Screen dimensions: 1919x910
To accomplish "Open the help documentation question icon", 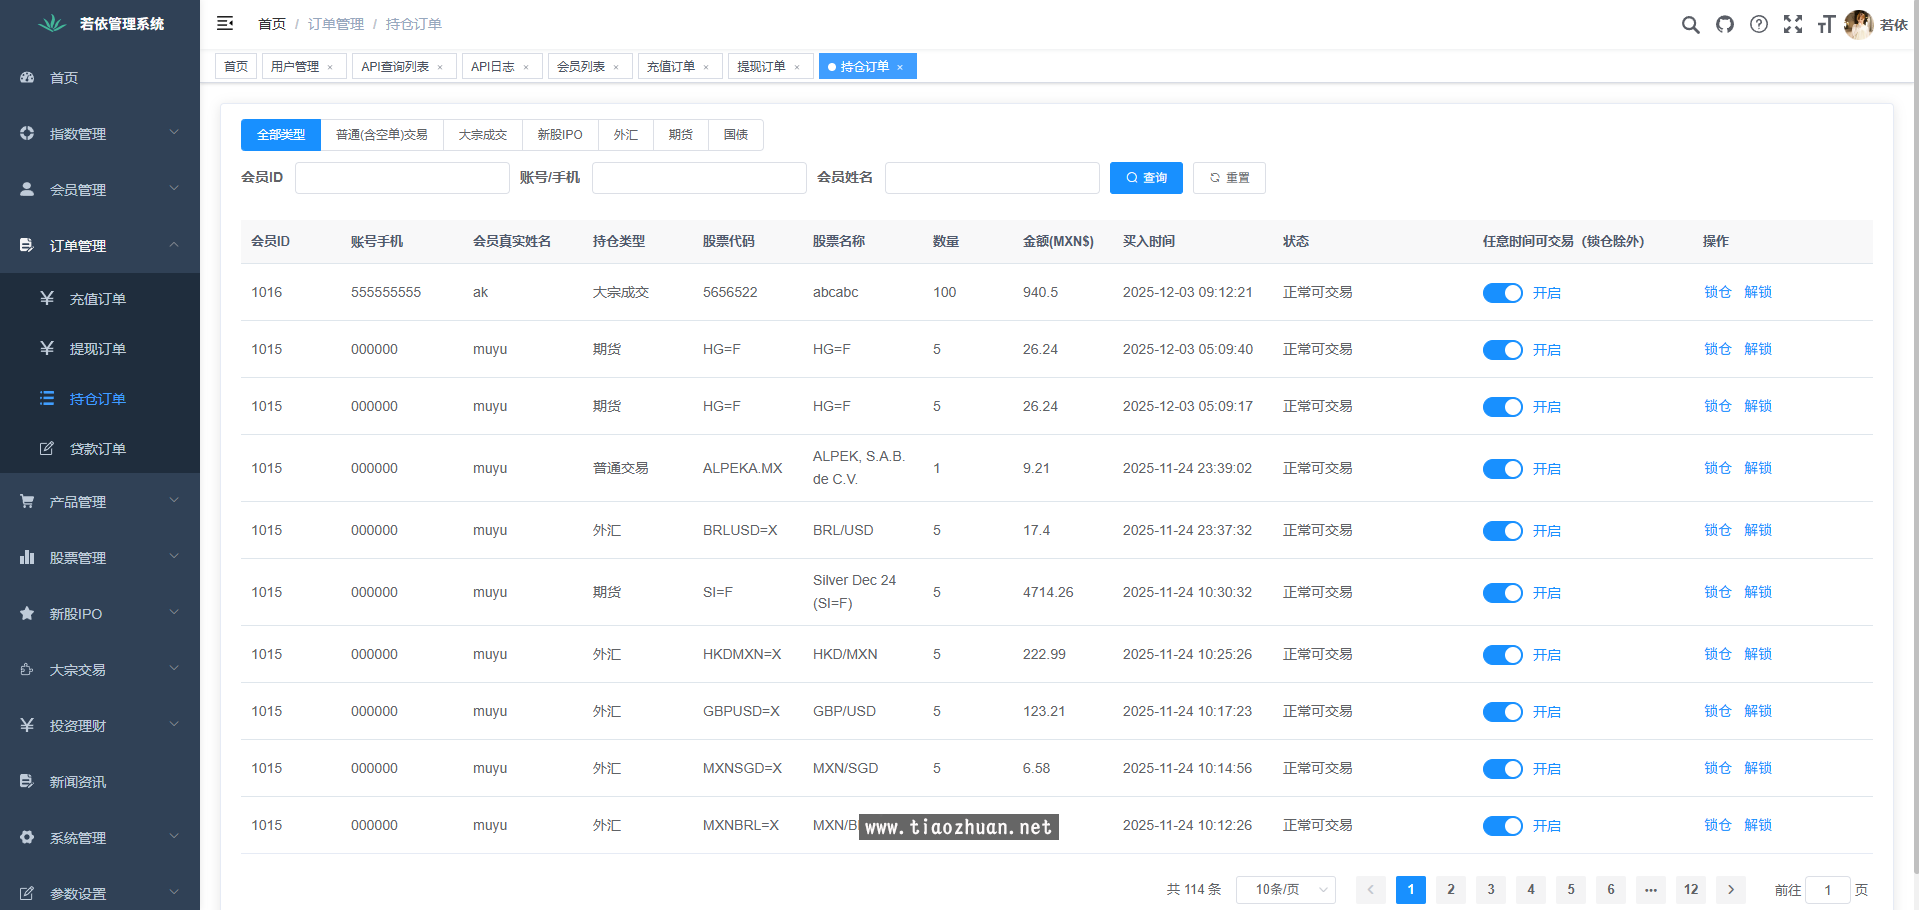I will (x=1759, y=25).
